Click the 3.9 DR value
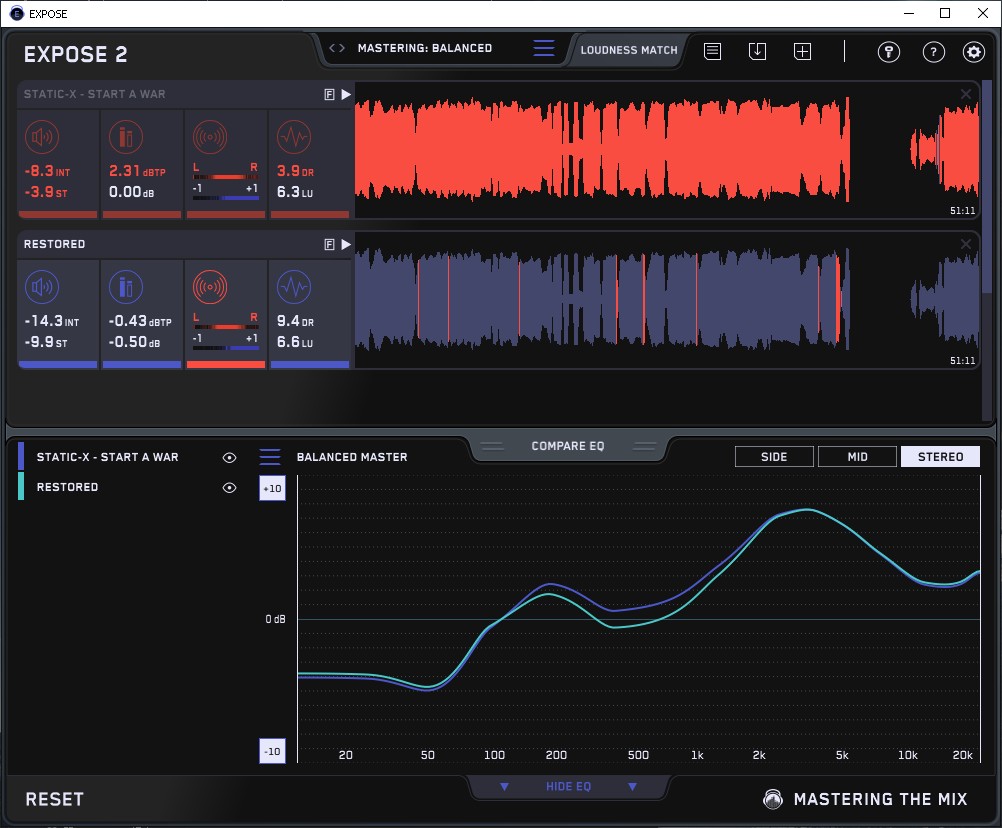The image size is (1002, 828). [295, 171]
